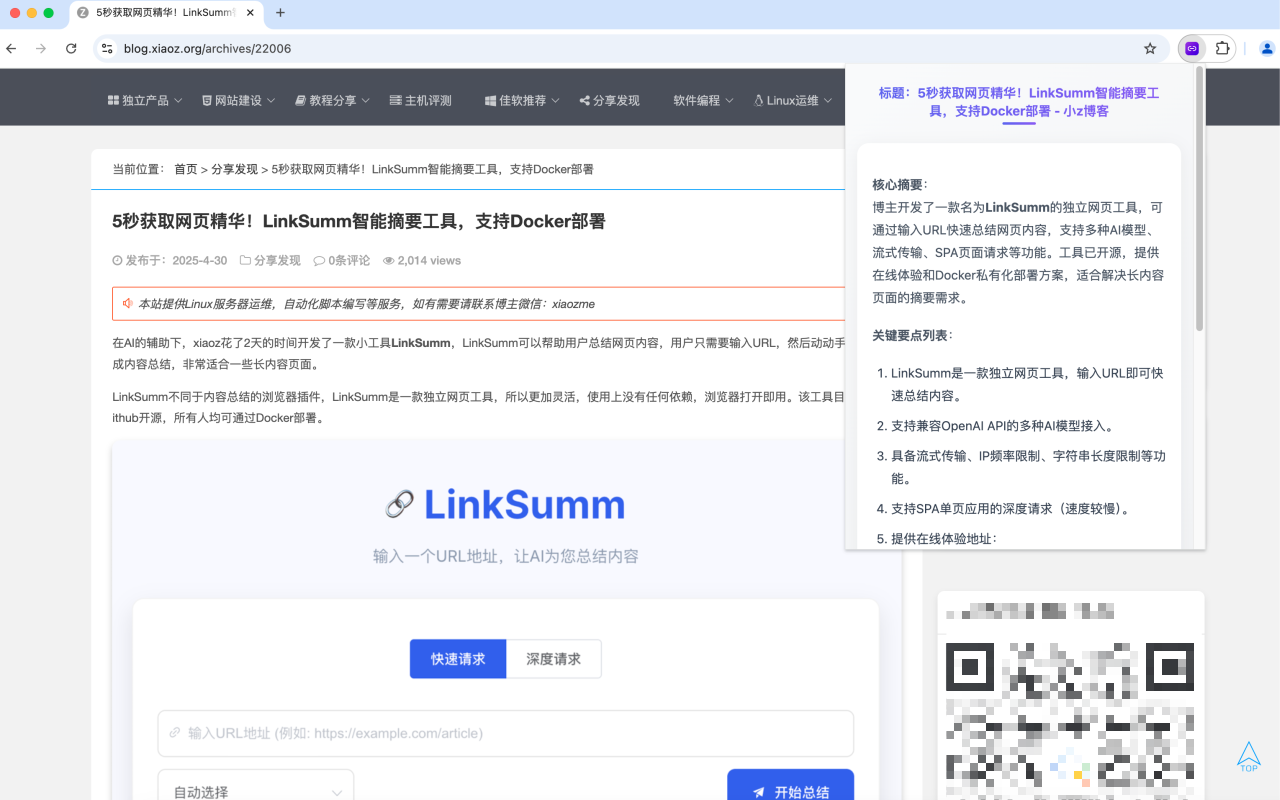This screenshot has height=800, width=1280.
Task: Click the LinkSumm chain link logo
Action: tap(399, 505)
